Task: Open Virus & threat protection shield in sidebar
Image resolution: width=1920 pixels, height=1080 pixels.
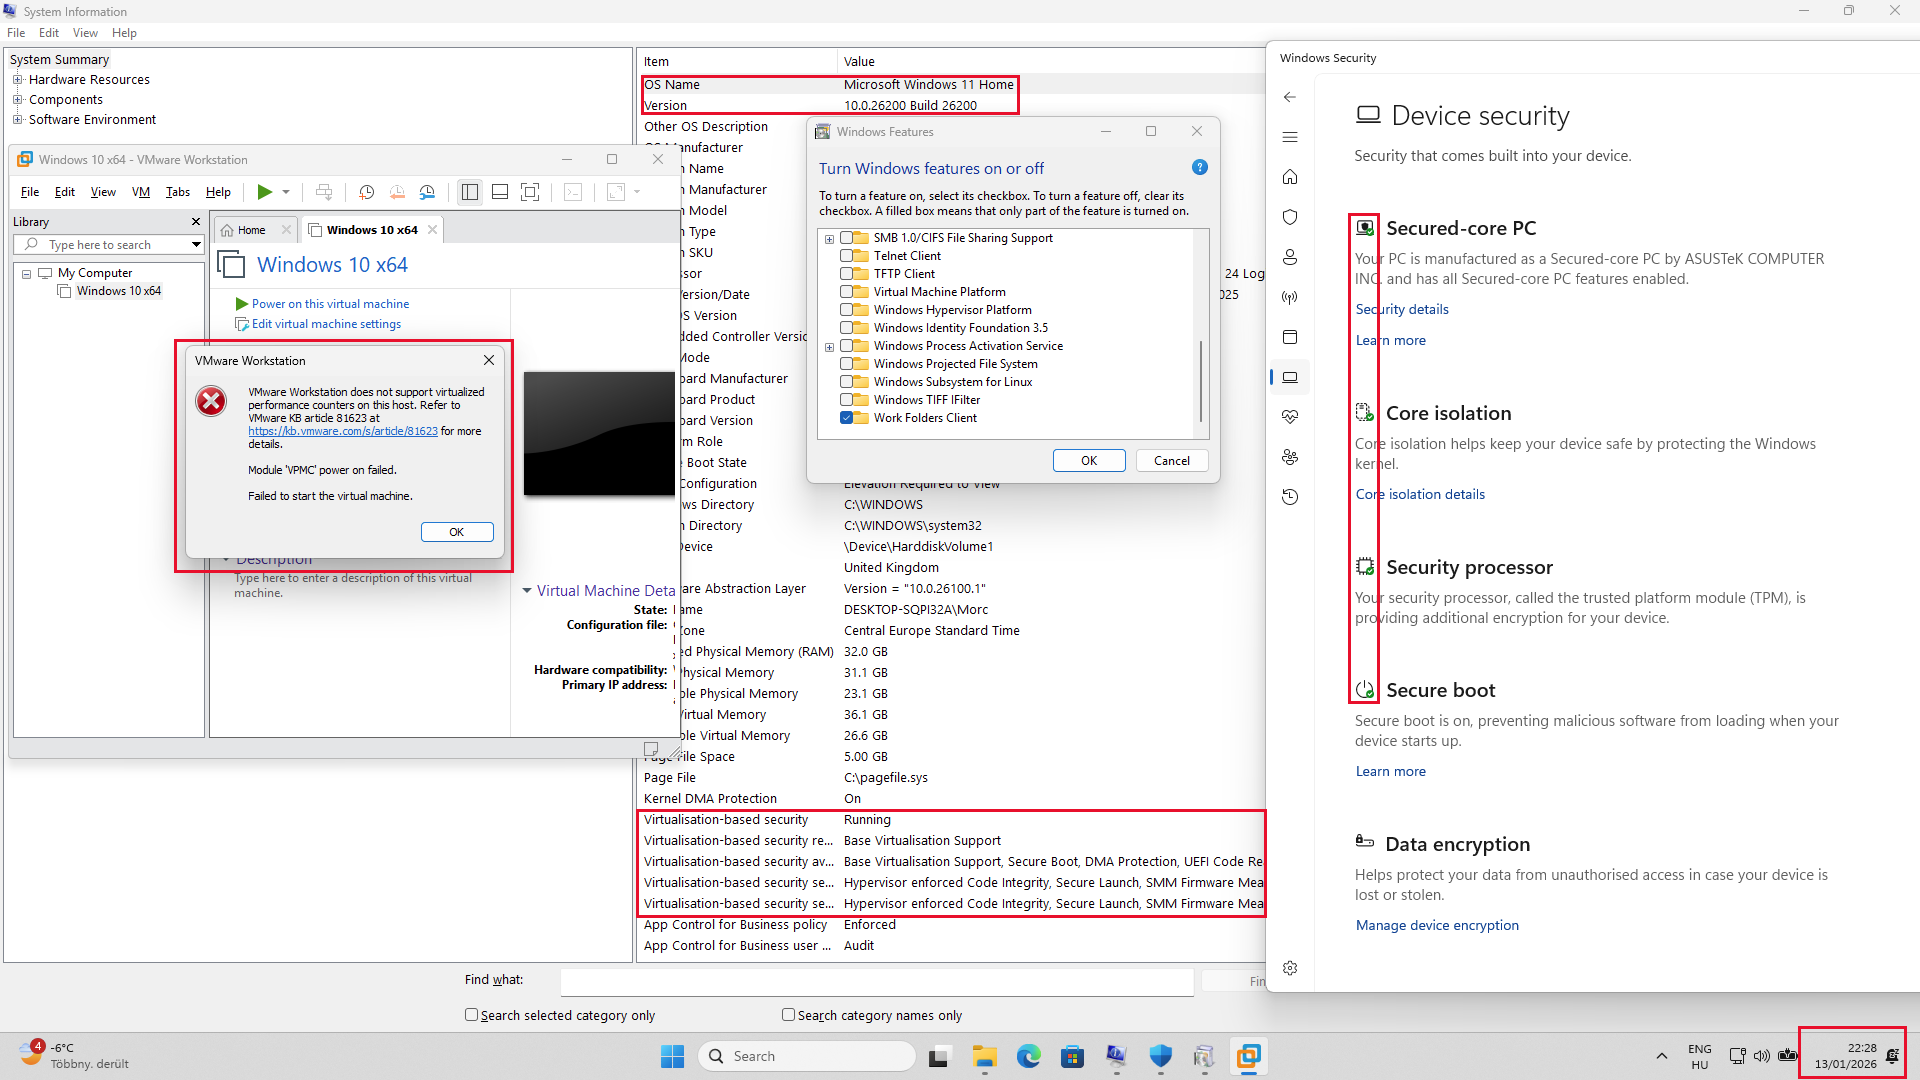Action: [1290, 217]
